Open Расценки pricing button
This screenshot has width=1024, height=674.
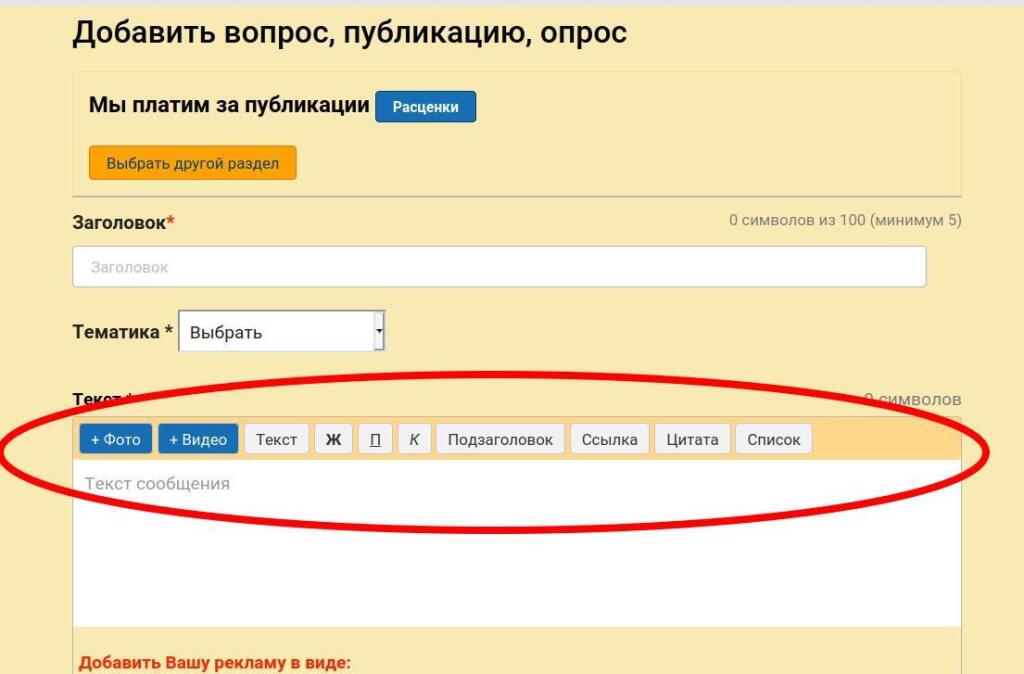click(425, 107)
